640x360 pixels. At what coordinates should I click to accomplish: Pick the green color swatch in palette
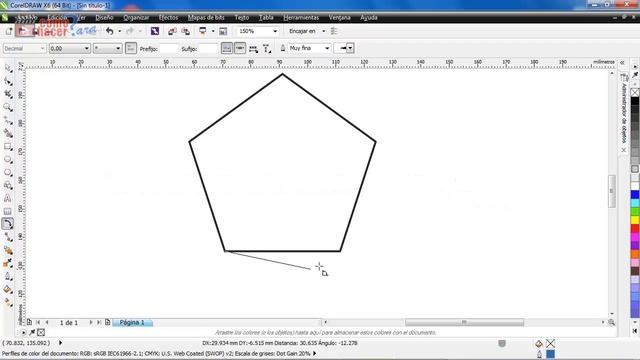(x=635, y=211)
